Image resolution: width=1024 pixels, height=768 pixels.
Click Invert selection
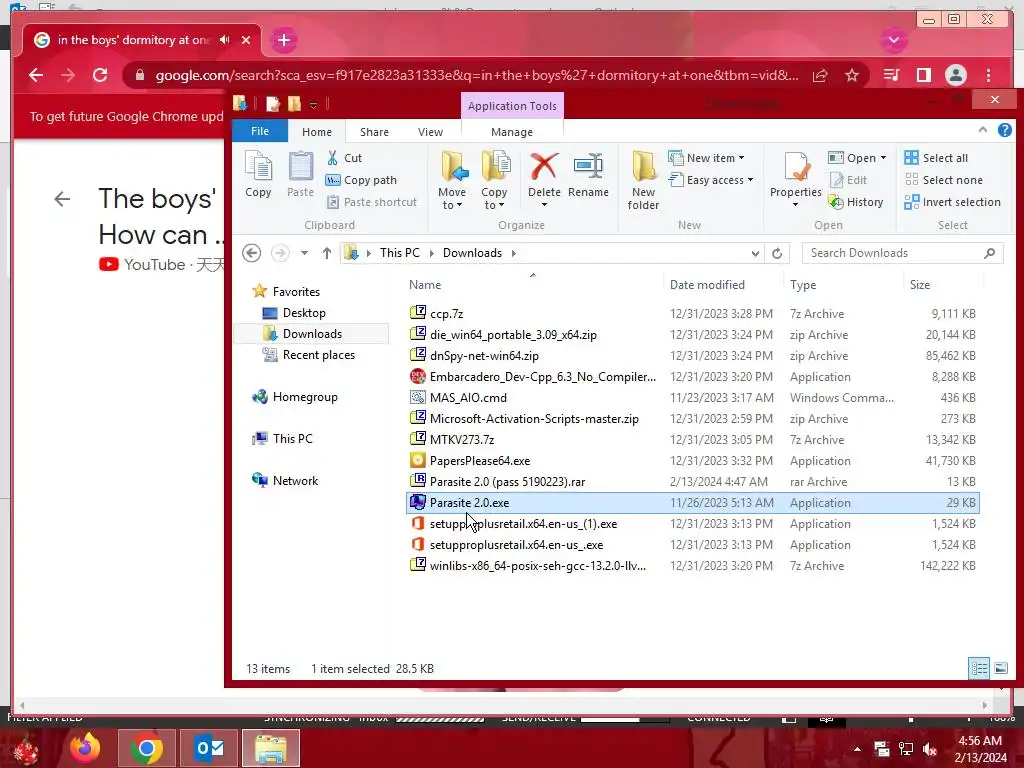pyautogui.click(x=952, y=202)
